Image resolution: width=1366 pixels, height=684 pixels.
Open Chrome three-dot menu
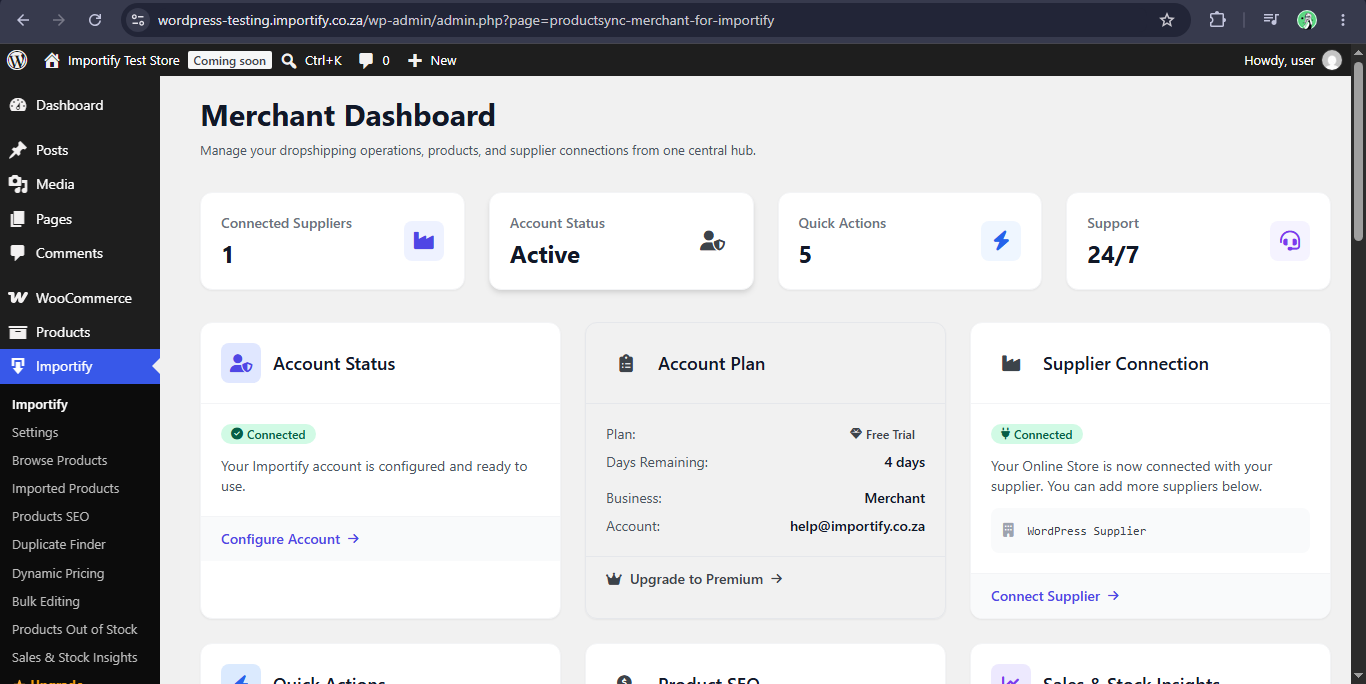click(1341, 20)
